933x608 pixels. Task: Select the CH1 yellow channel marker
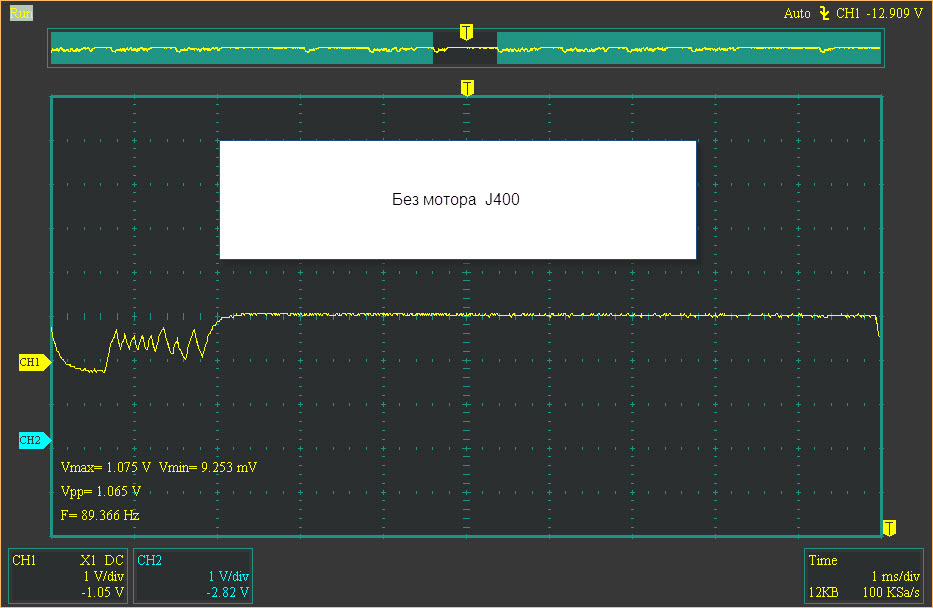click(35, 362)
